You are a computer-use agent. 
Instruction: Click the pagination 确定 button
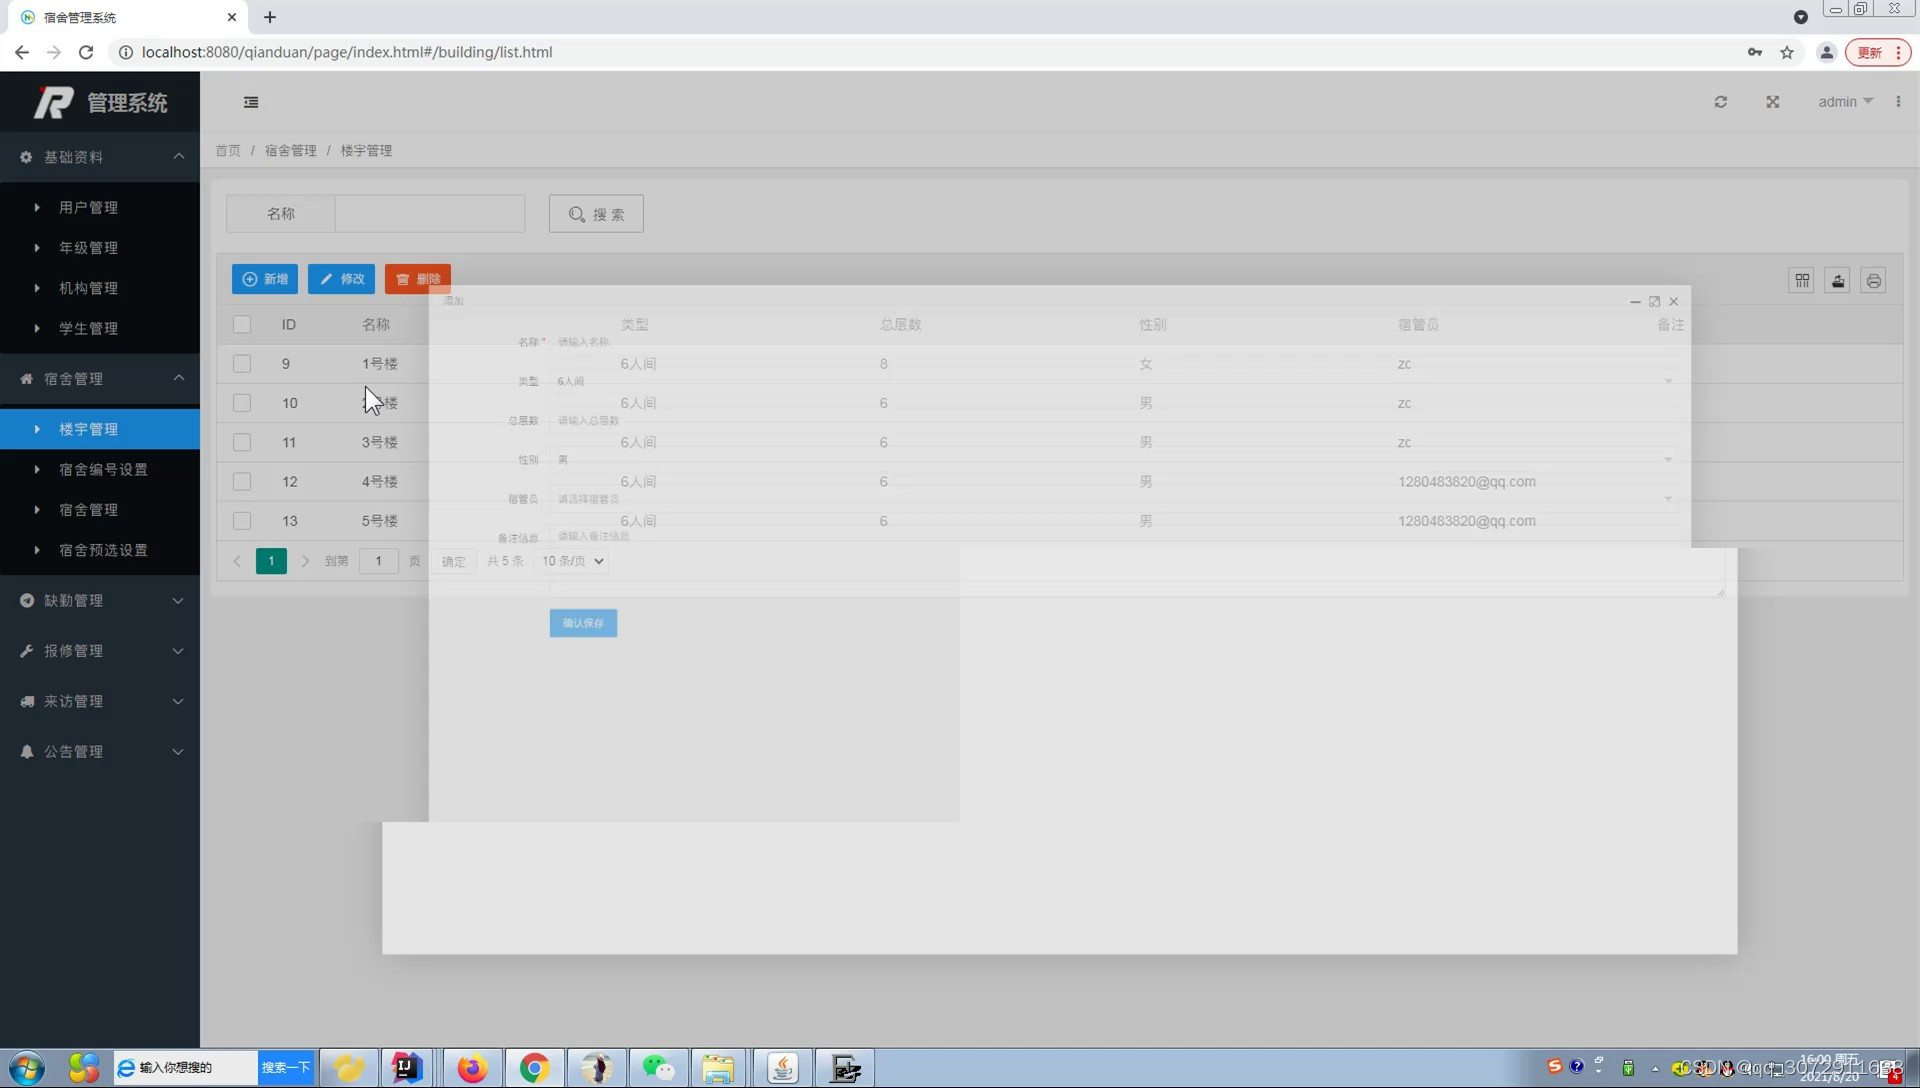[454, 561]
